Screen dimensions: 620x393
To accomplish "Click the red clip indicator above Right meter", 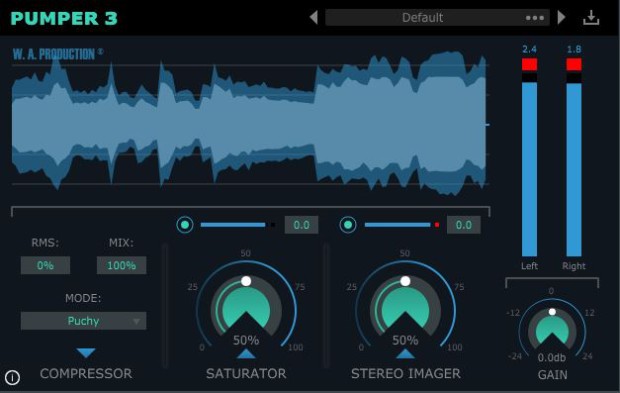I will pyautogui.click(x=574, y=64).
